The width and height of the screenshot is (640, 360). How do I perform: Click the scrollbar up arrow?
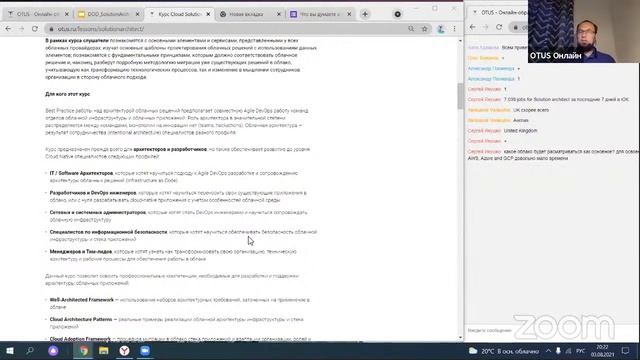pyautogui.click(x=460, y=41)
